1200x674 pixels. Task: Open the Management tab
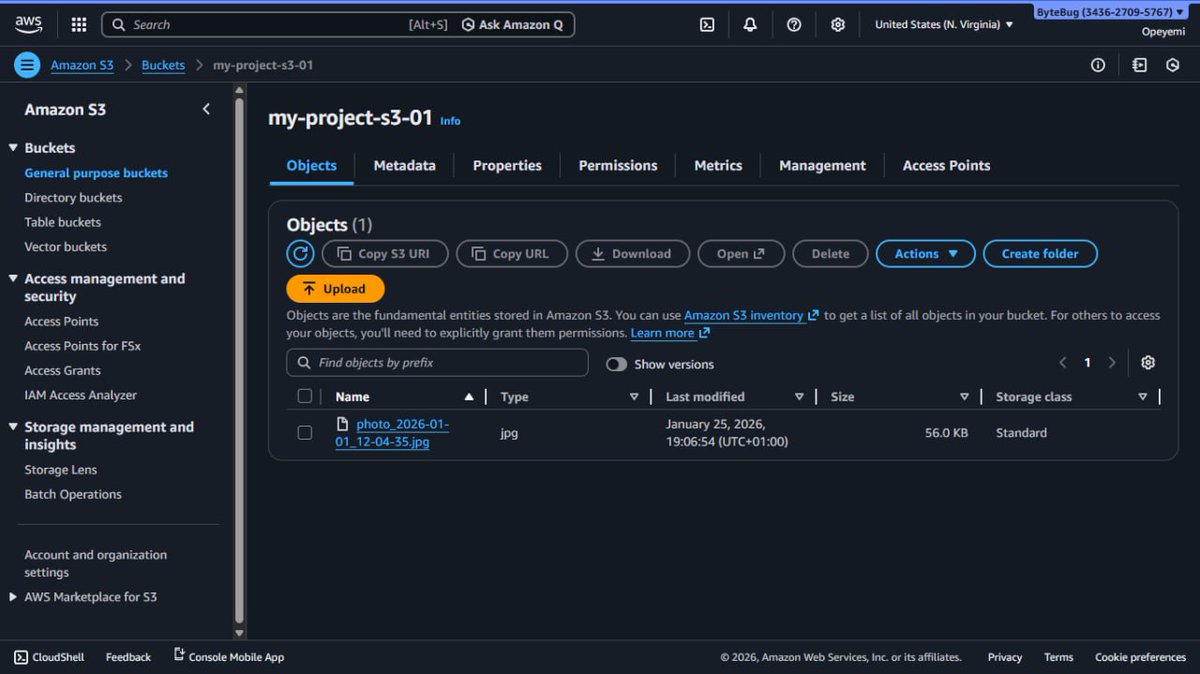tap(823, 166)
